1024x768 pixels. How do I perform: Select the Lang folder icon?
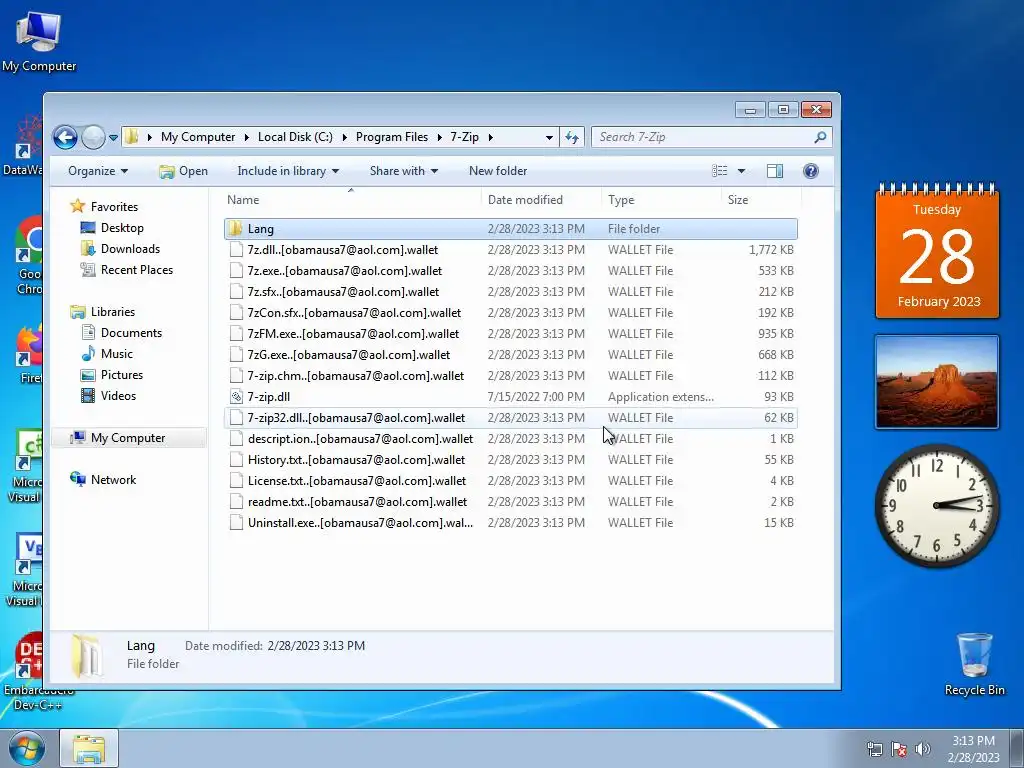pos(236,229)
